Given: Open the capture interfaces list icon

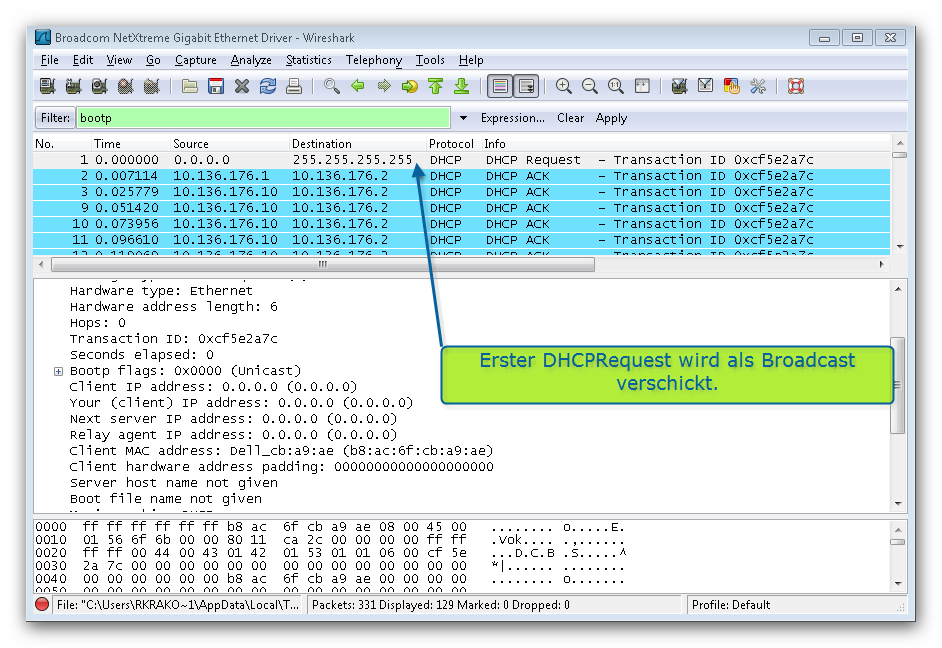Looking at the screenshot, I should point(47,86).
